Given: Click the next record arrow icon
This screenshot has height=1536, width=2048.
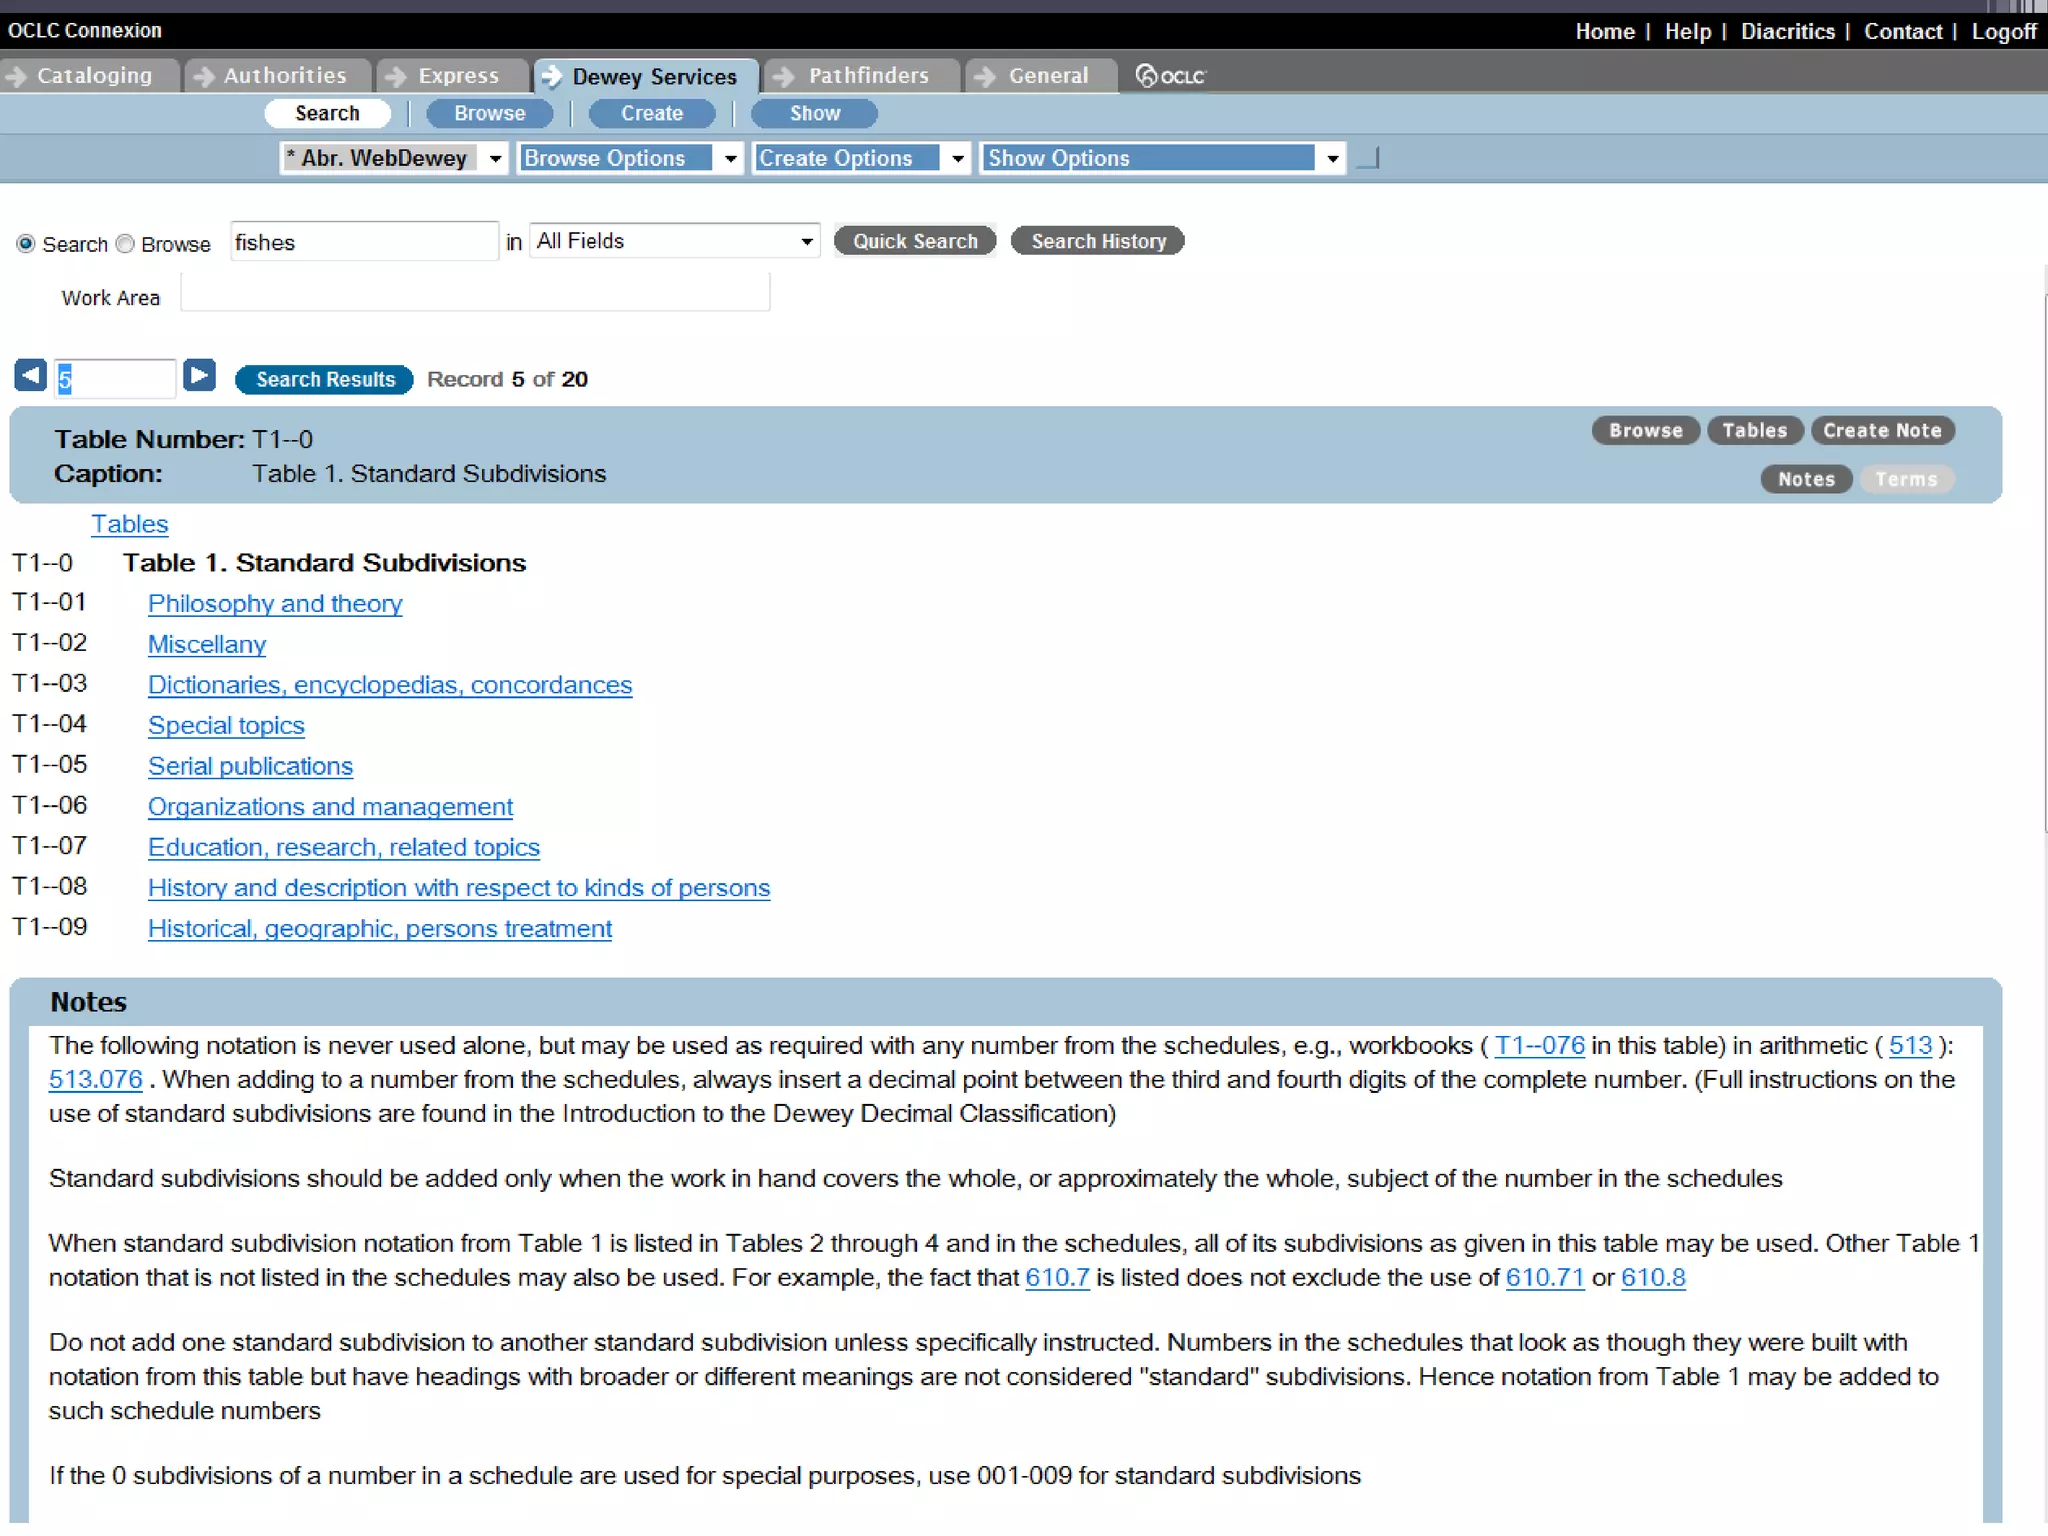Looking at the screenshot, I should (x=200, y=376).
